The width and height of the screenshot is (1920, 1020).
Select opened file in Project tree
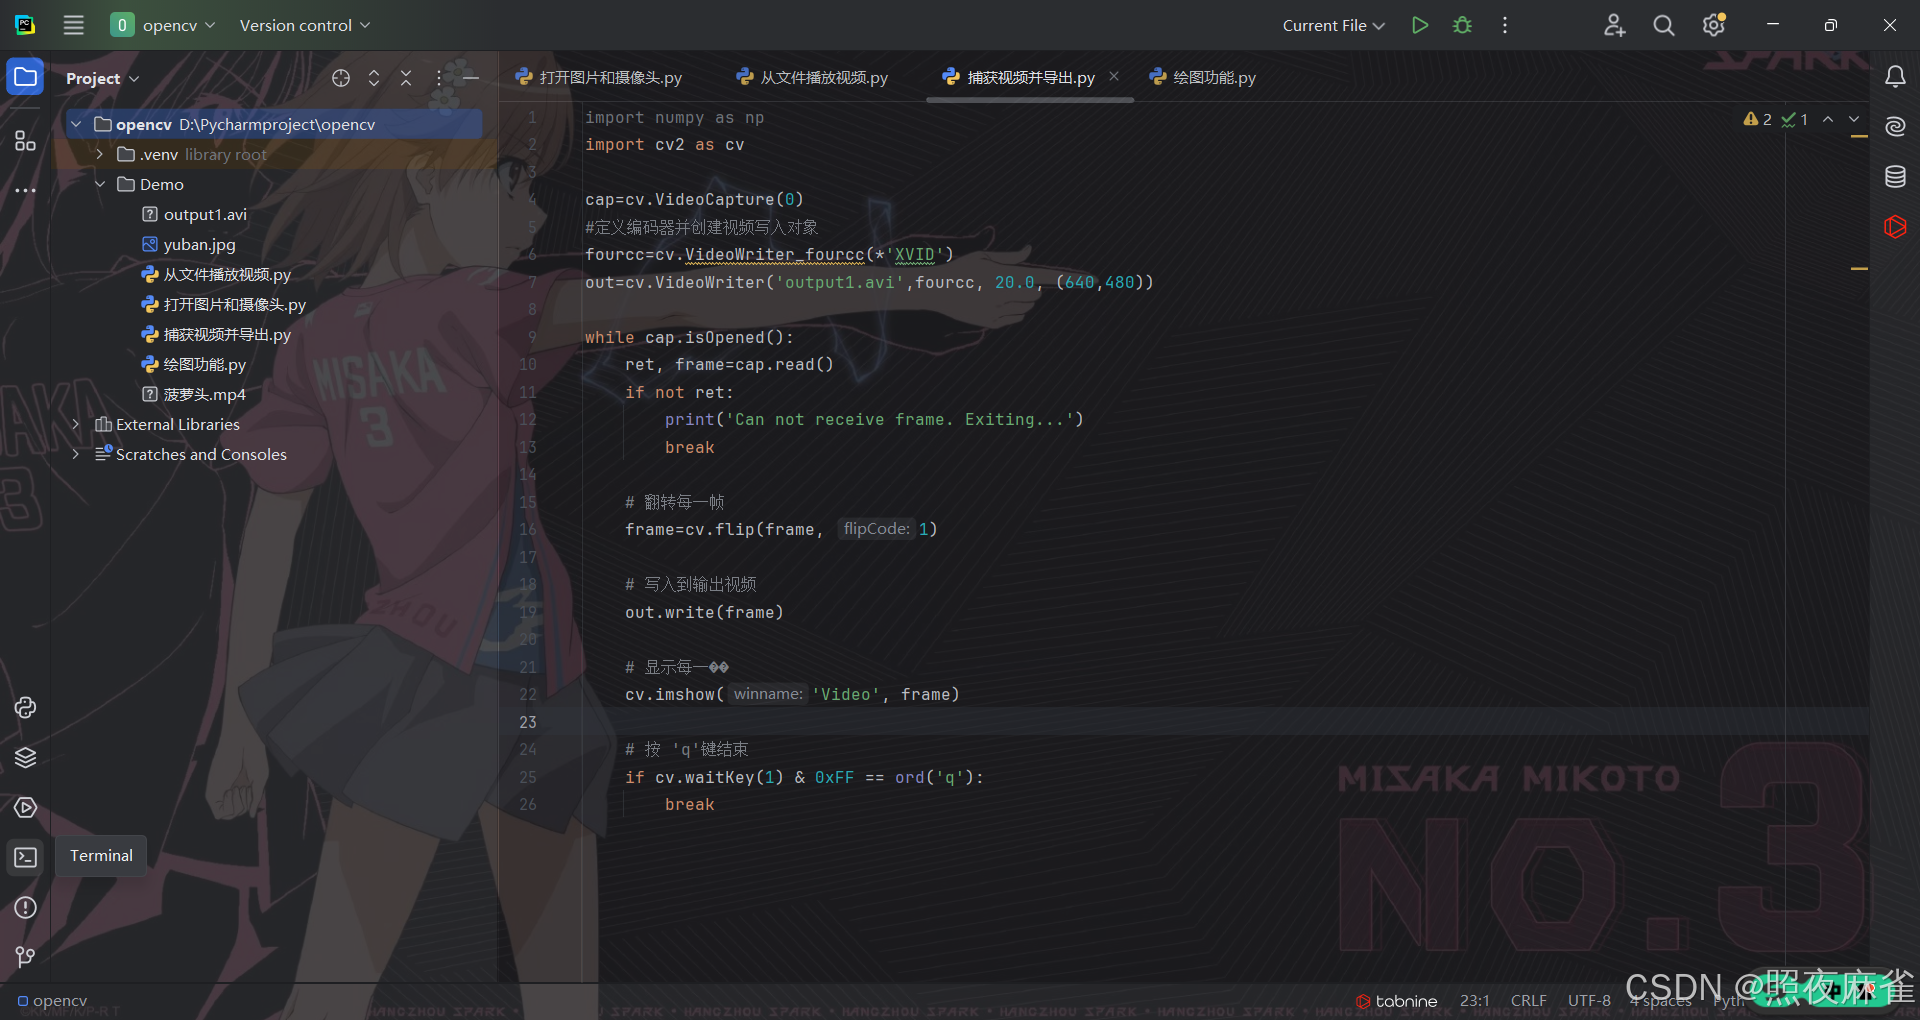[341, 78]
